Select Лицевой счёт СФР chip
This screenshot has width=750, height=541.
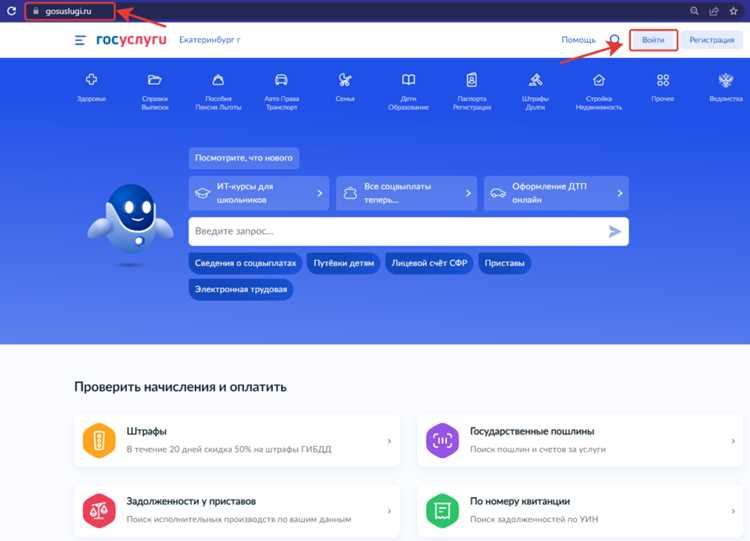(429, 263)
